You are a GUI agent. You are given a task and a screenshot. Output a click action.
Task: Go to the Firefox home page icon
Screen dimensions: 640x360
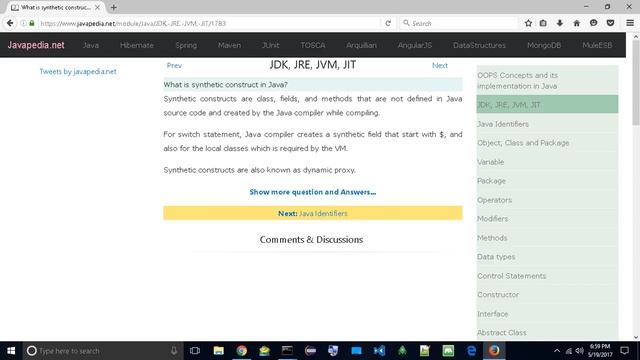(576, 23)
